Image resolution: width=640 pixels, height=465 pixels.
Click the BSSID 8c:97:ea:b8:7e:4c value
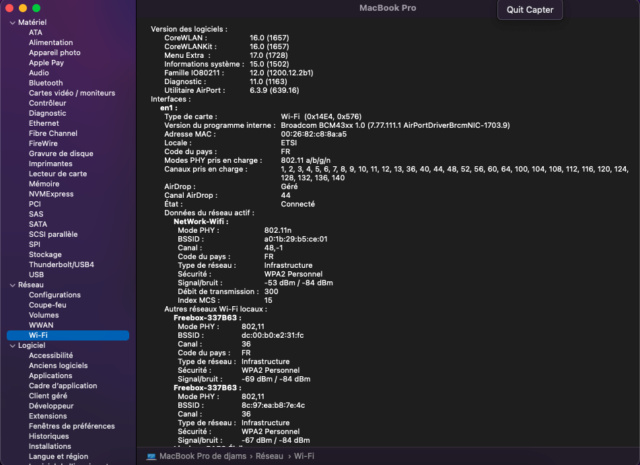tap(273, 405)
